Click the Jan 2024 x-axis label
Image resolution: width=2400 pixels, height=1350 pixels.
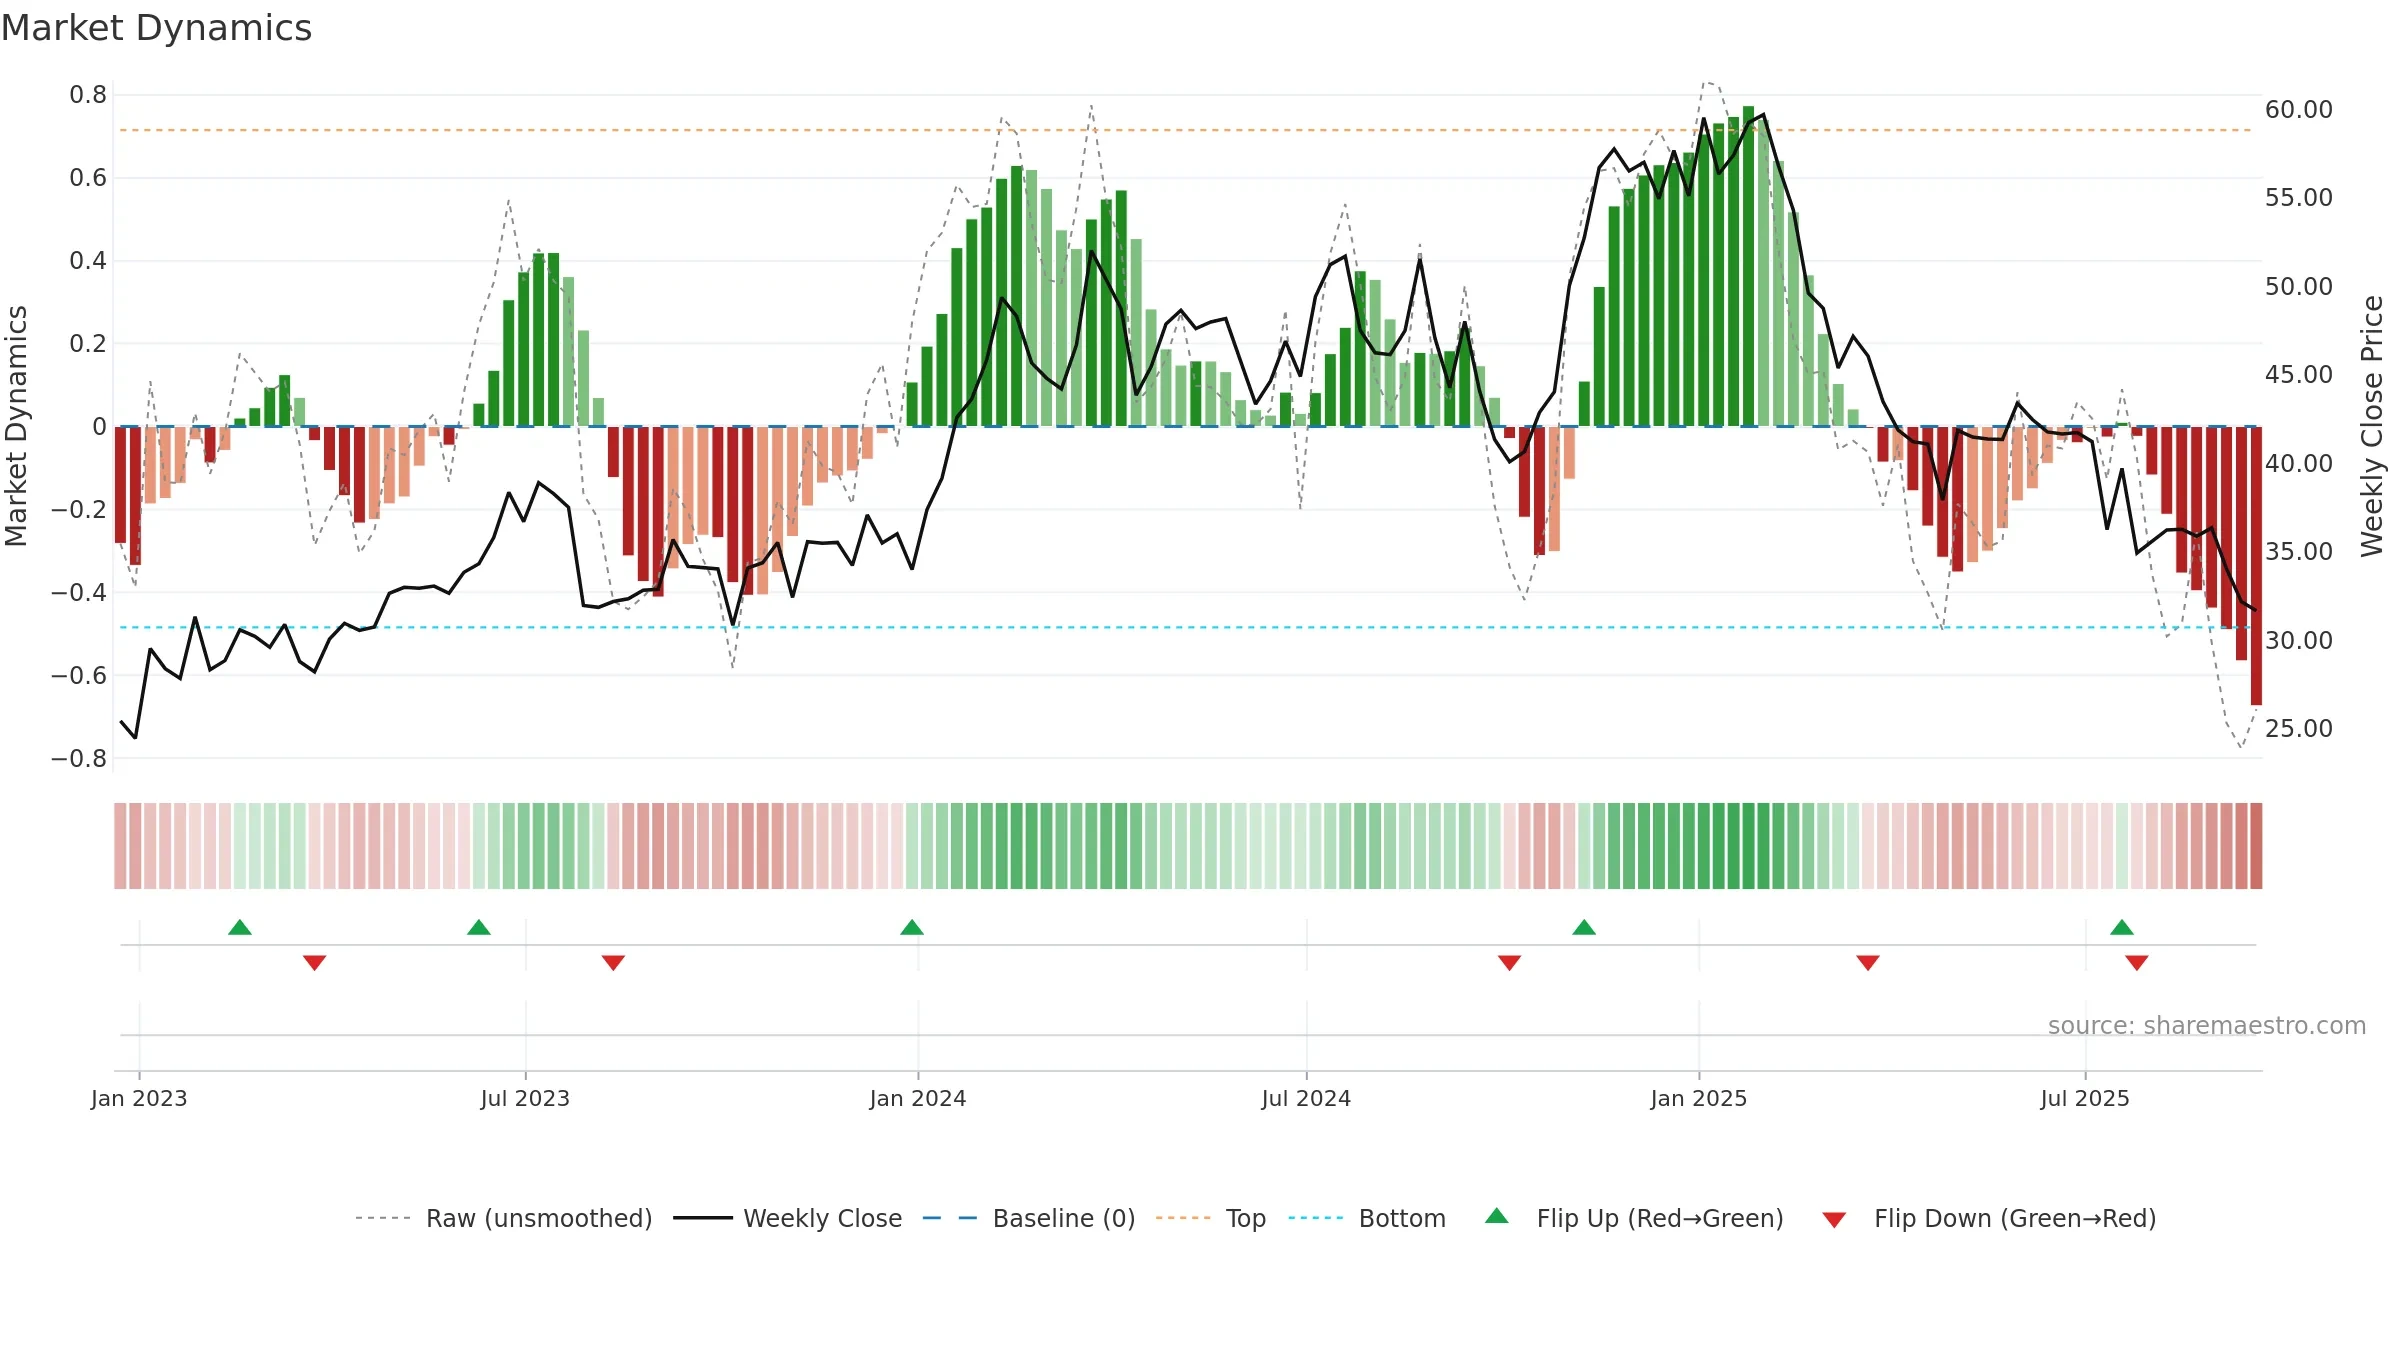(918, 1098)
